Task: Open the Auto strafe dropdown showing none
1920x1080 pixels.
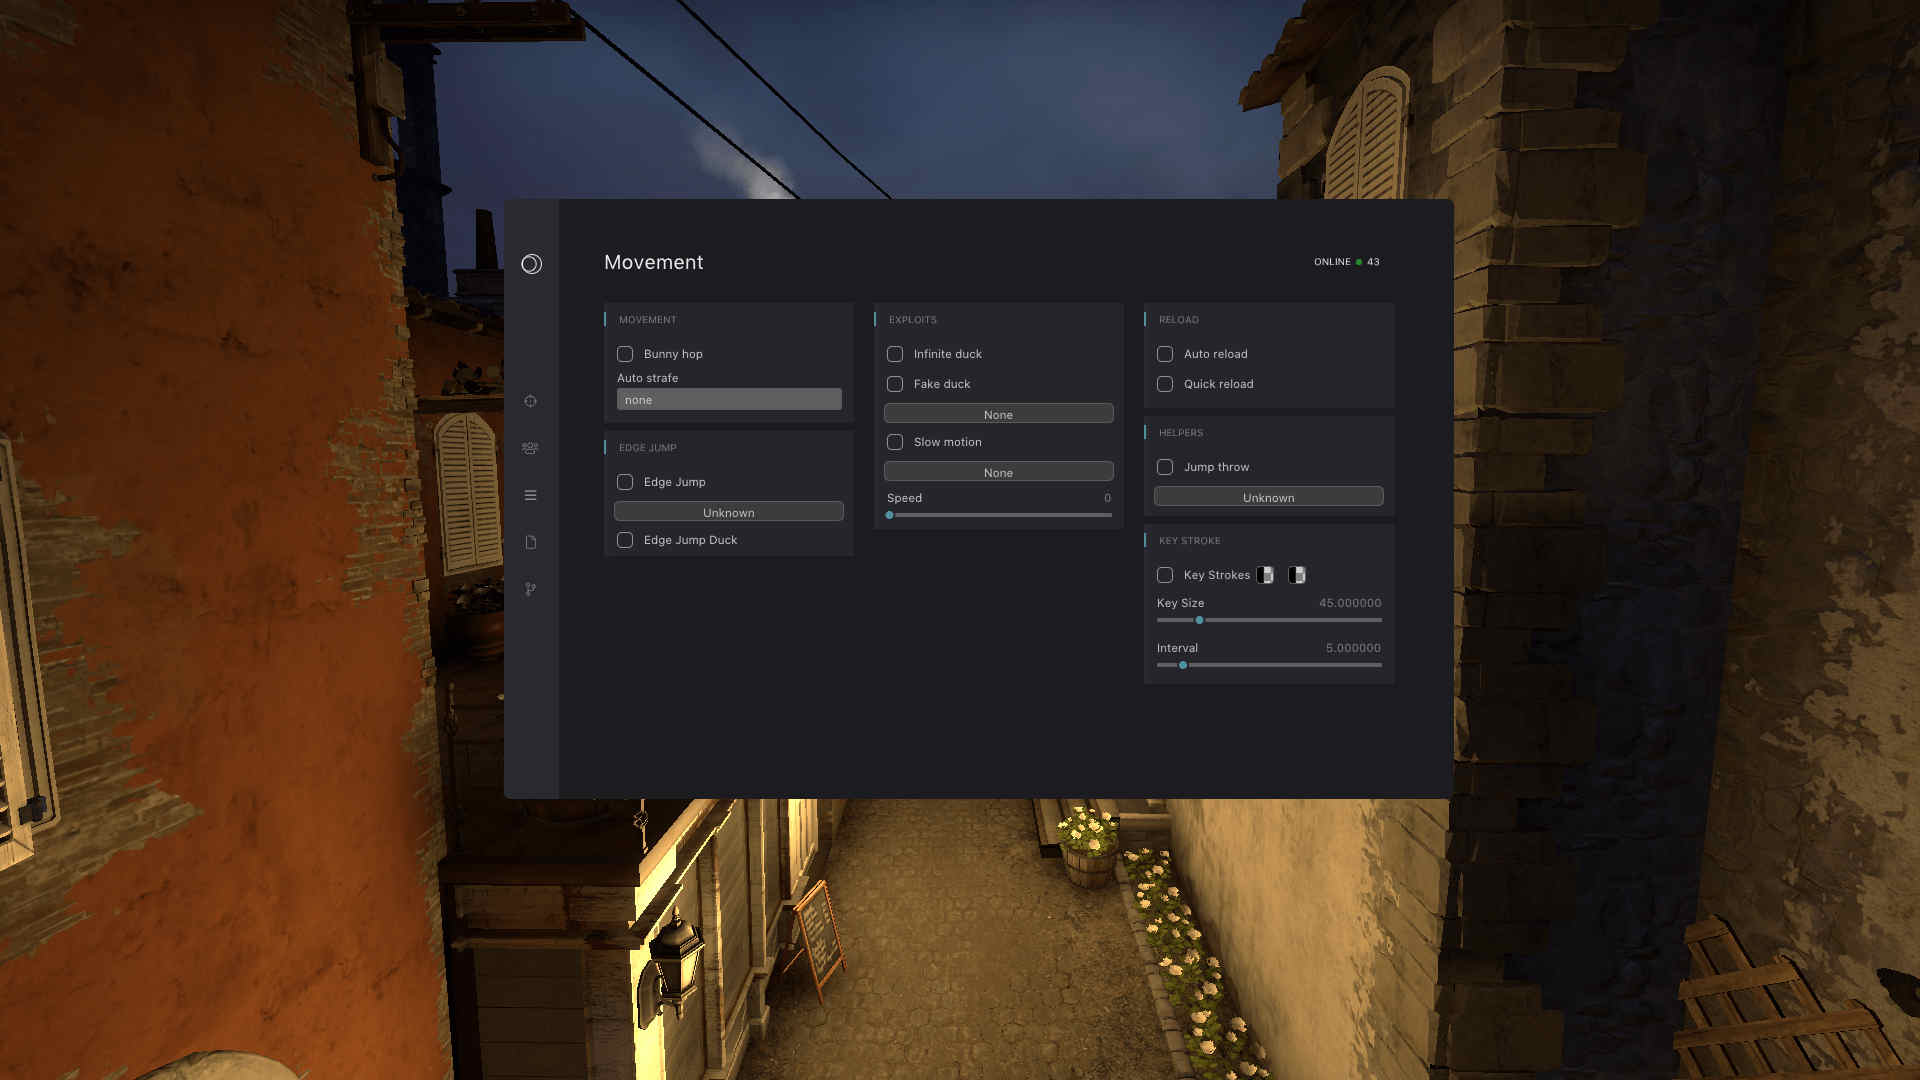Action: (729, 400)
